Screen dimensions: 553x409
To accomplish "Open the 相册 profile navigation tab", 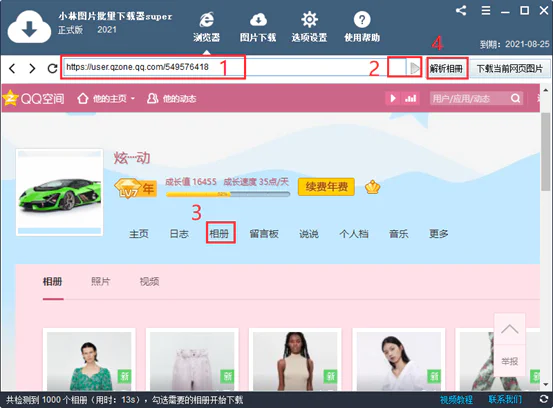I will click(x=220, y=233).
